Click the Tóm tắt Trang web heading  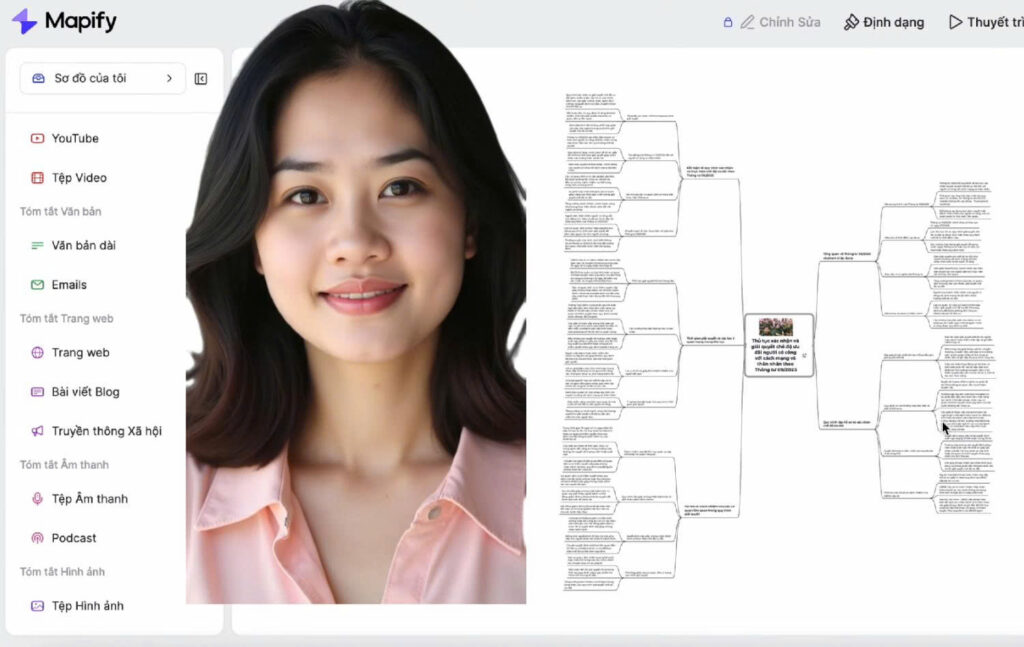pyautogui.click(x=67, y=319)
